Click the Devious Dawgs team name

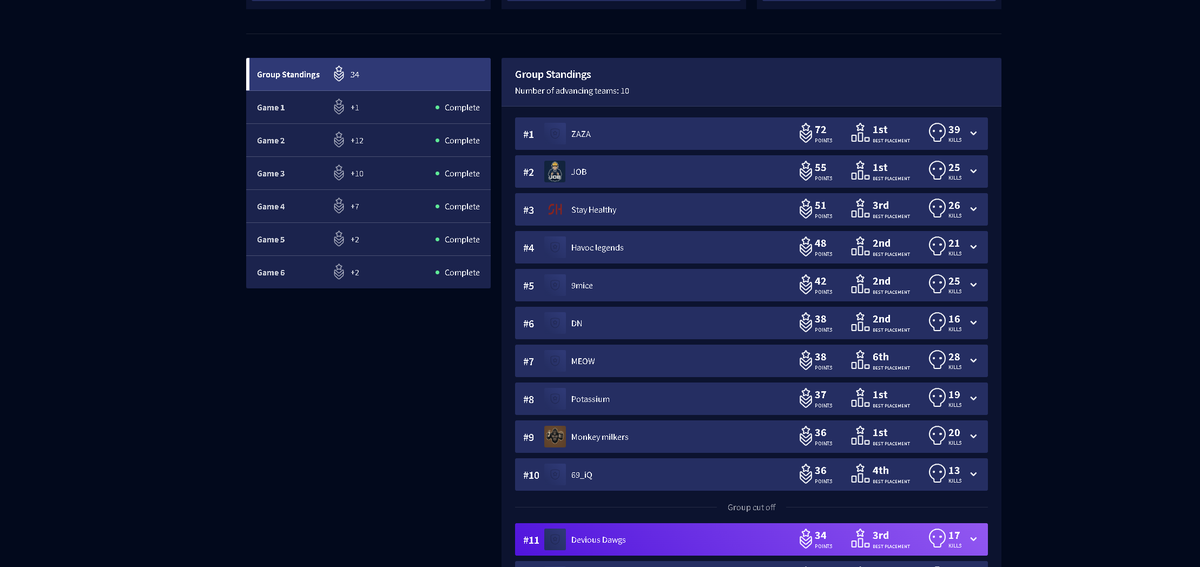coord(598,540)
